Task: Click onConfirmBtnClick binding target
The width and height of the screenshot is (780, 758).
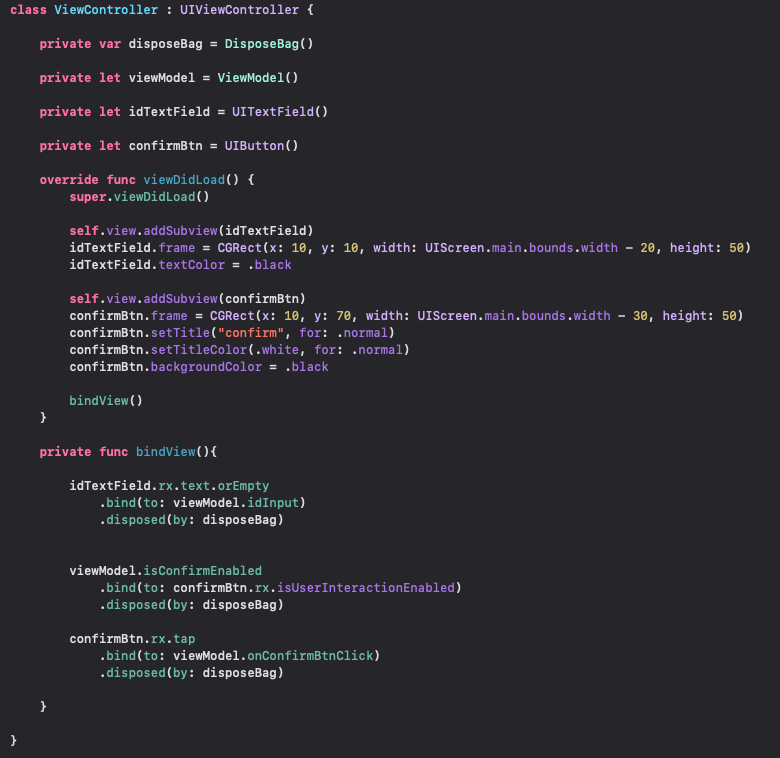Action: click(310, 656)
